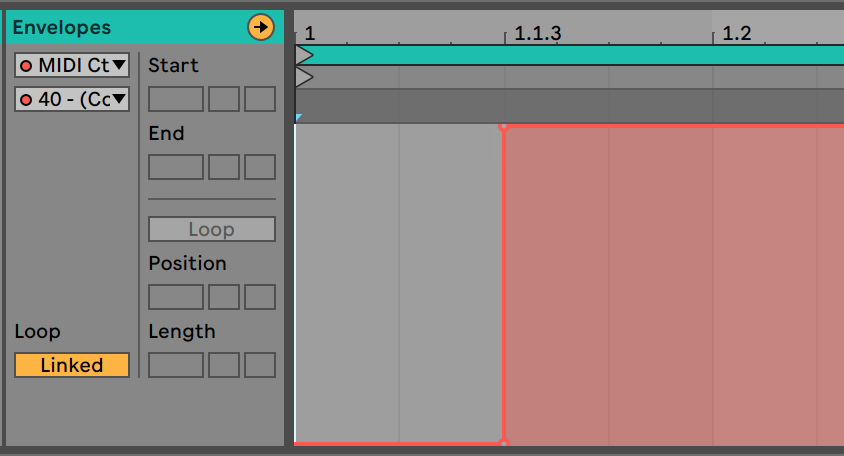Click the 1.1.3 marker on the ruler

537,33
